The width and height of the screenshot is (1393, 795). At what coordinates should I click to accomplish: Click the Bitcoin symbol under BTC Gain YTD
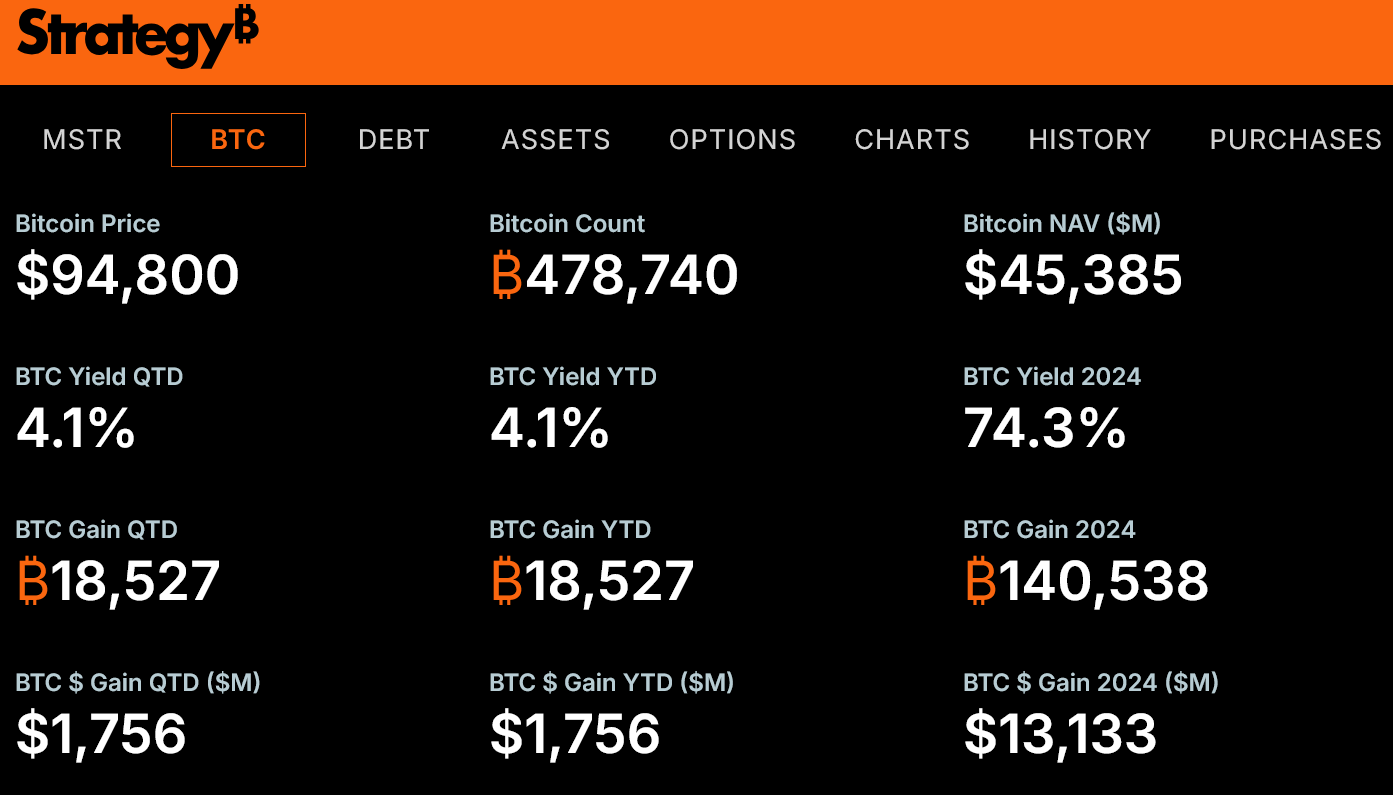507,582
